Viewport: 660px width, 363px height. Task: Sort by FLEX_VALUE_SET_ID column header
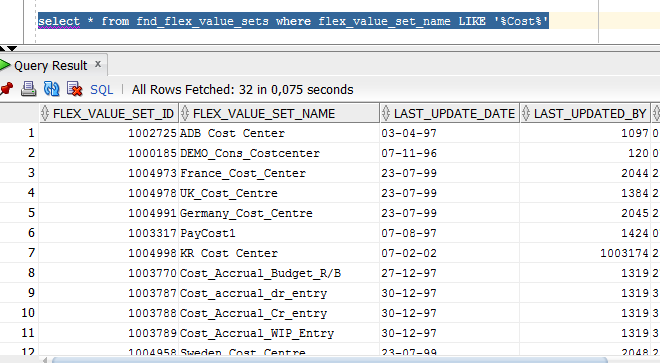tap(109, 113)
